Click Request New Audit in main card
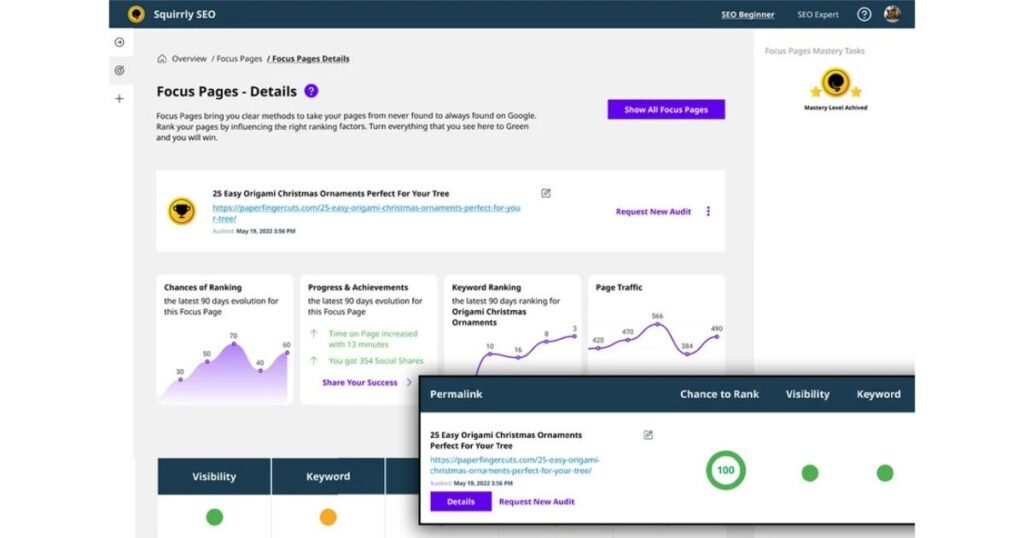The image size is (1024, 538). [x=653, y=212]
